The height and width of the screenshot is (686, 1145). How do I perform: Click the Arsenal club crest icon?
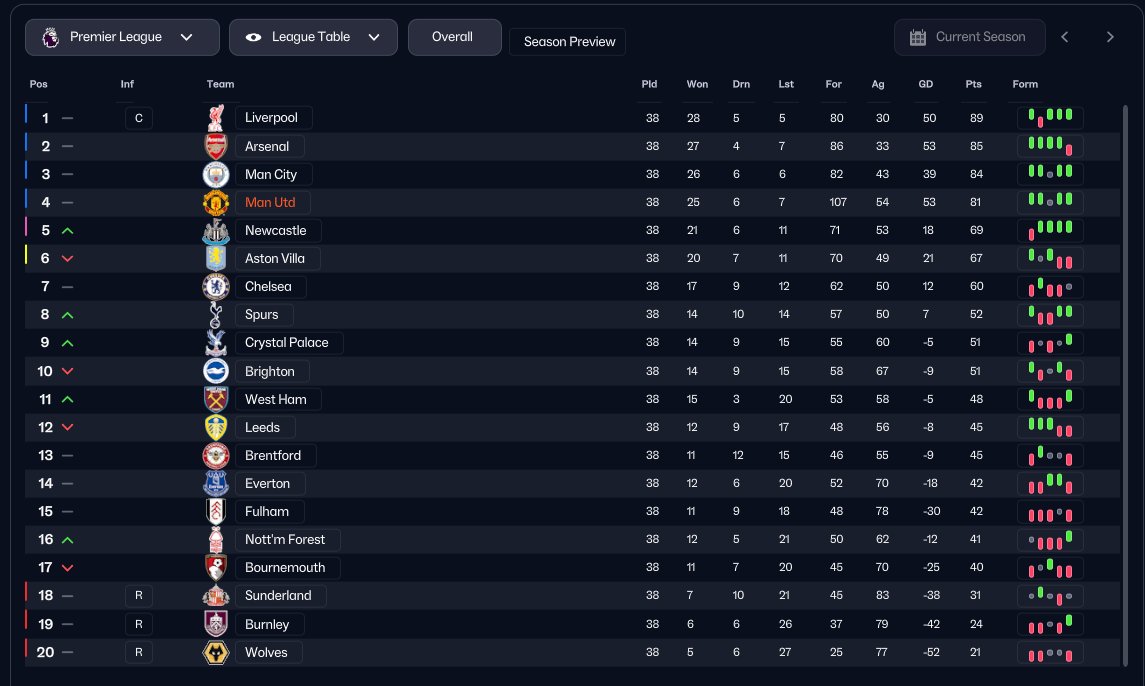216,146
